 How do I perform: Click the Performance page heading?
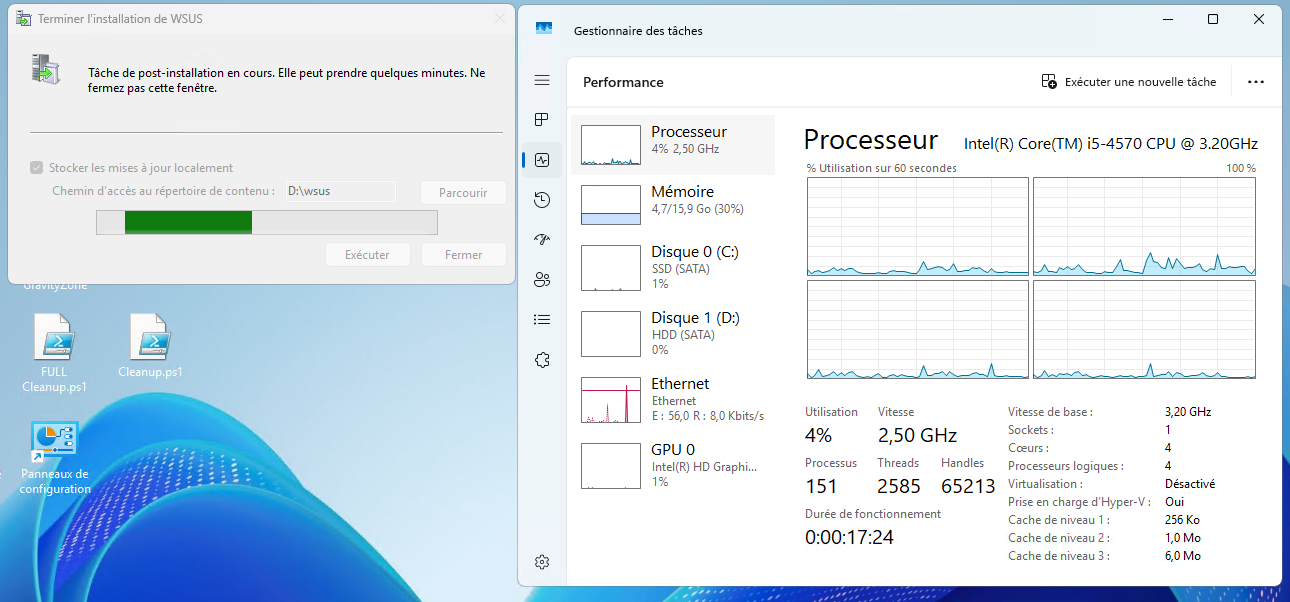click(623, 82)
